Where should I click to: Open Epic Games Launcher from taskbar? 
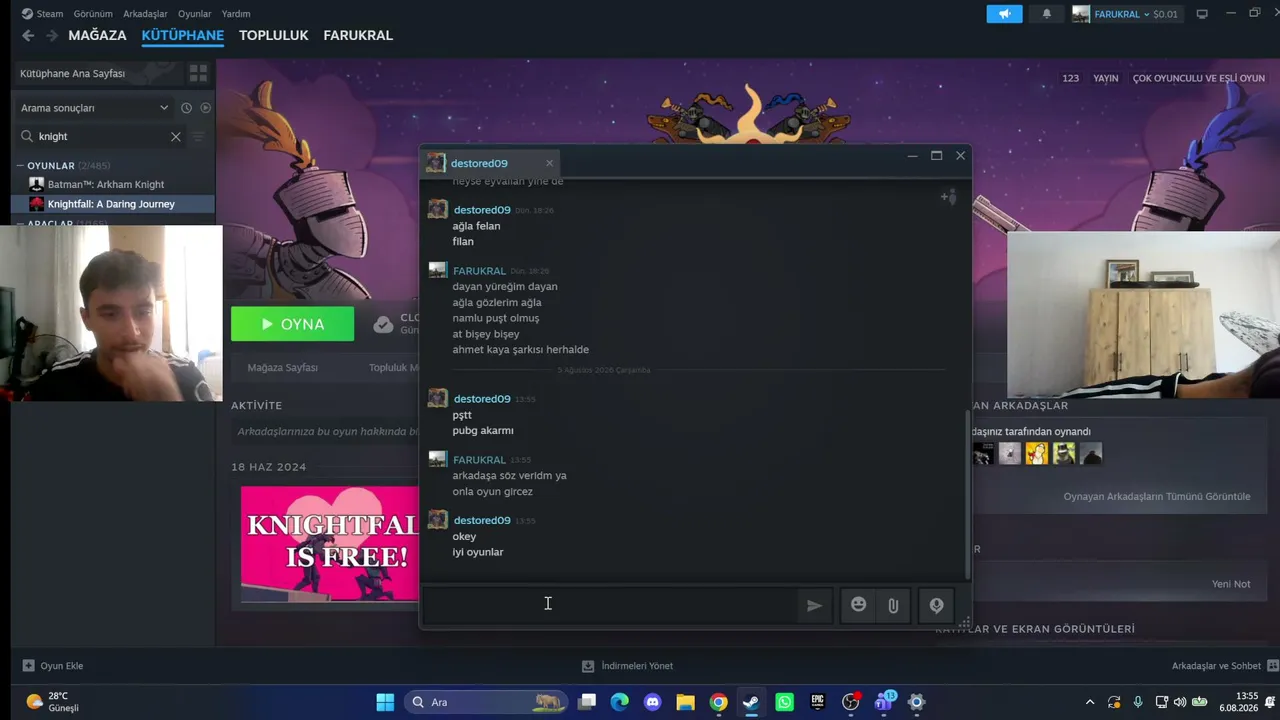817,702
